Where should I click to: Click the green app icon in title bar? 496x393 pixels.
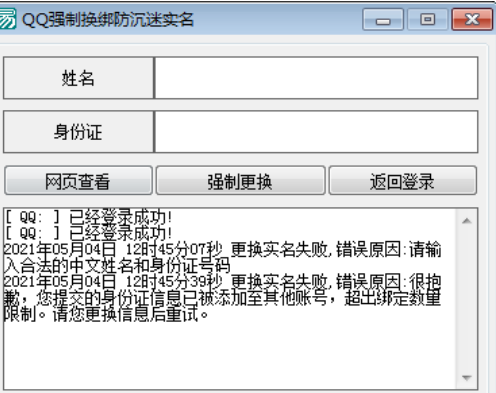pyautogui.click(x=7, y=20)
